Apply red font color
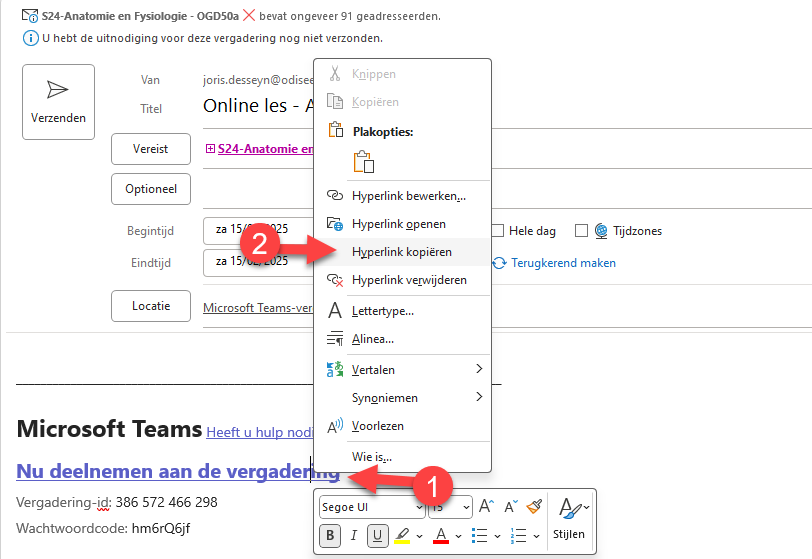This screenshot has width=812, height=559. tap(441, 536)
